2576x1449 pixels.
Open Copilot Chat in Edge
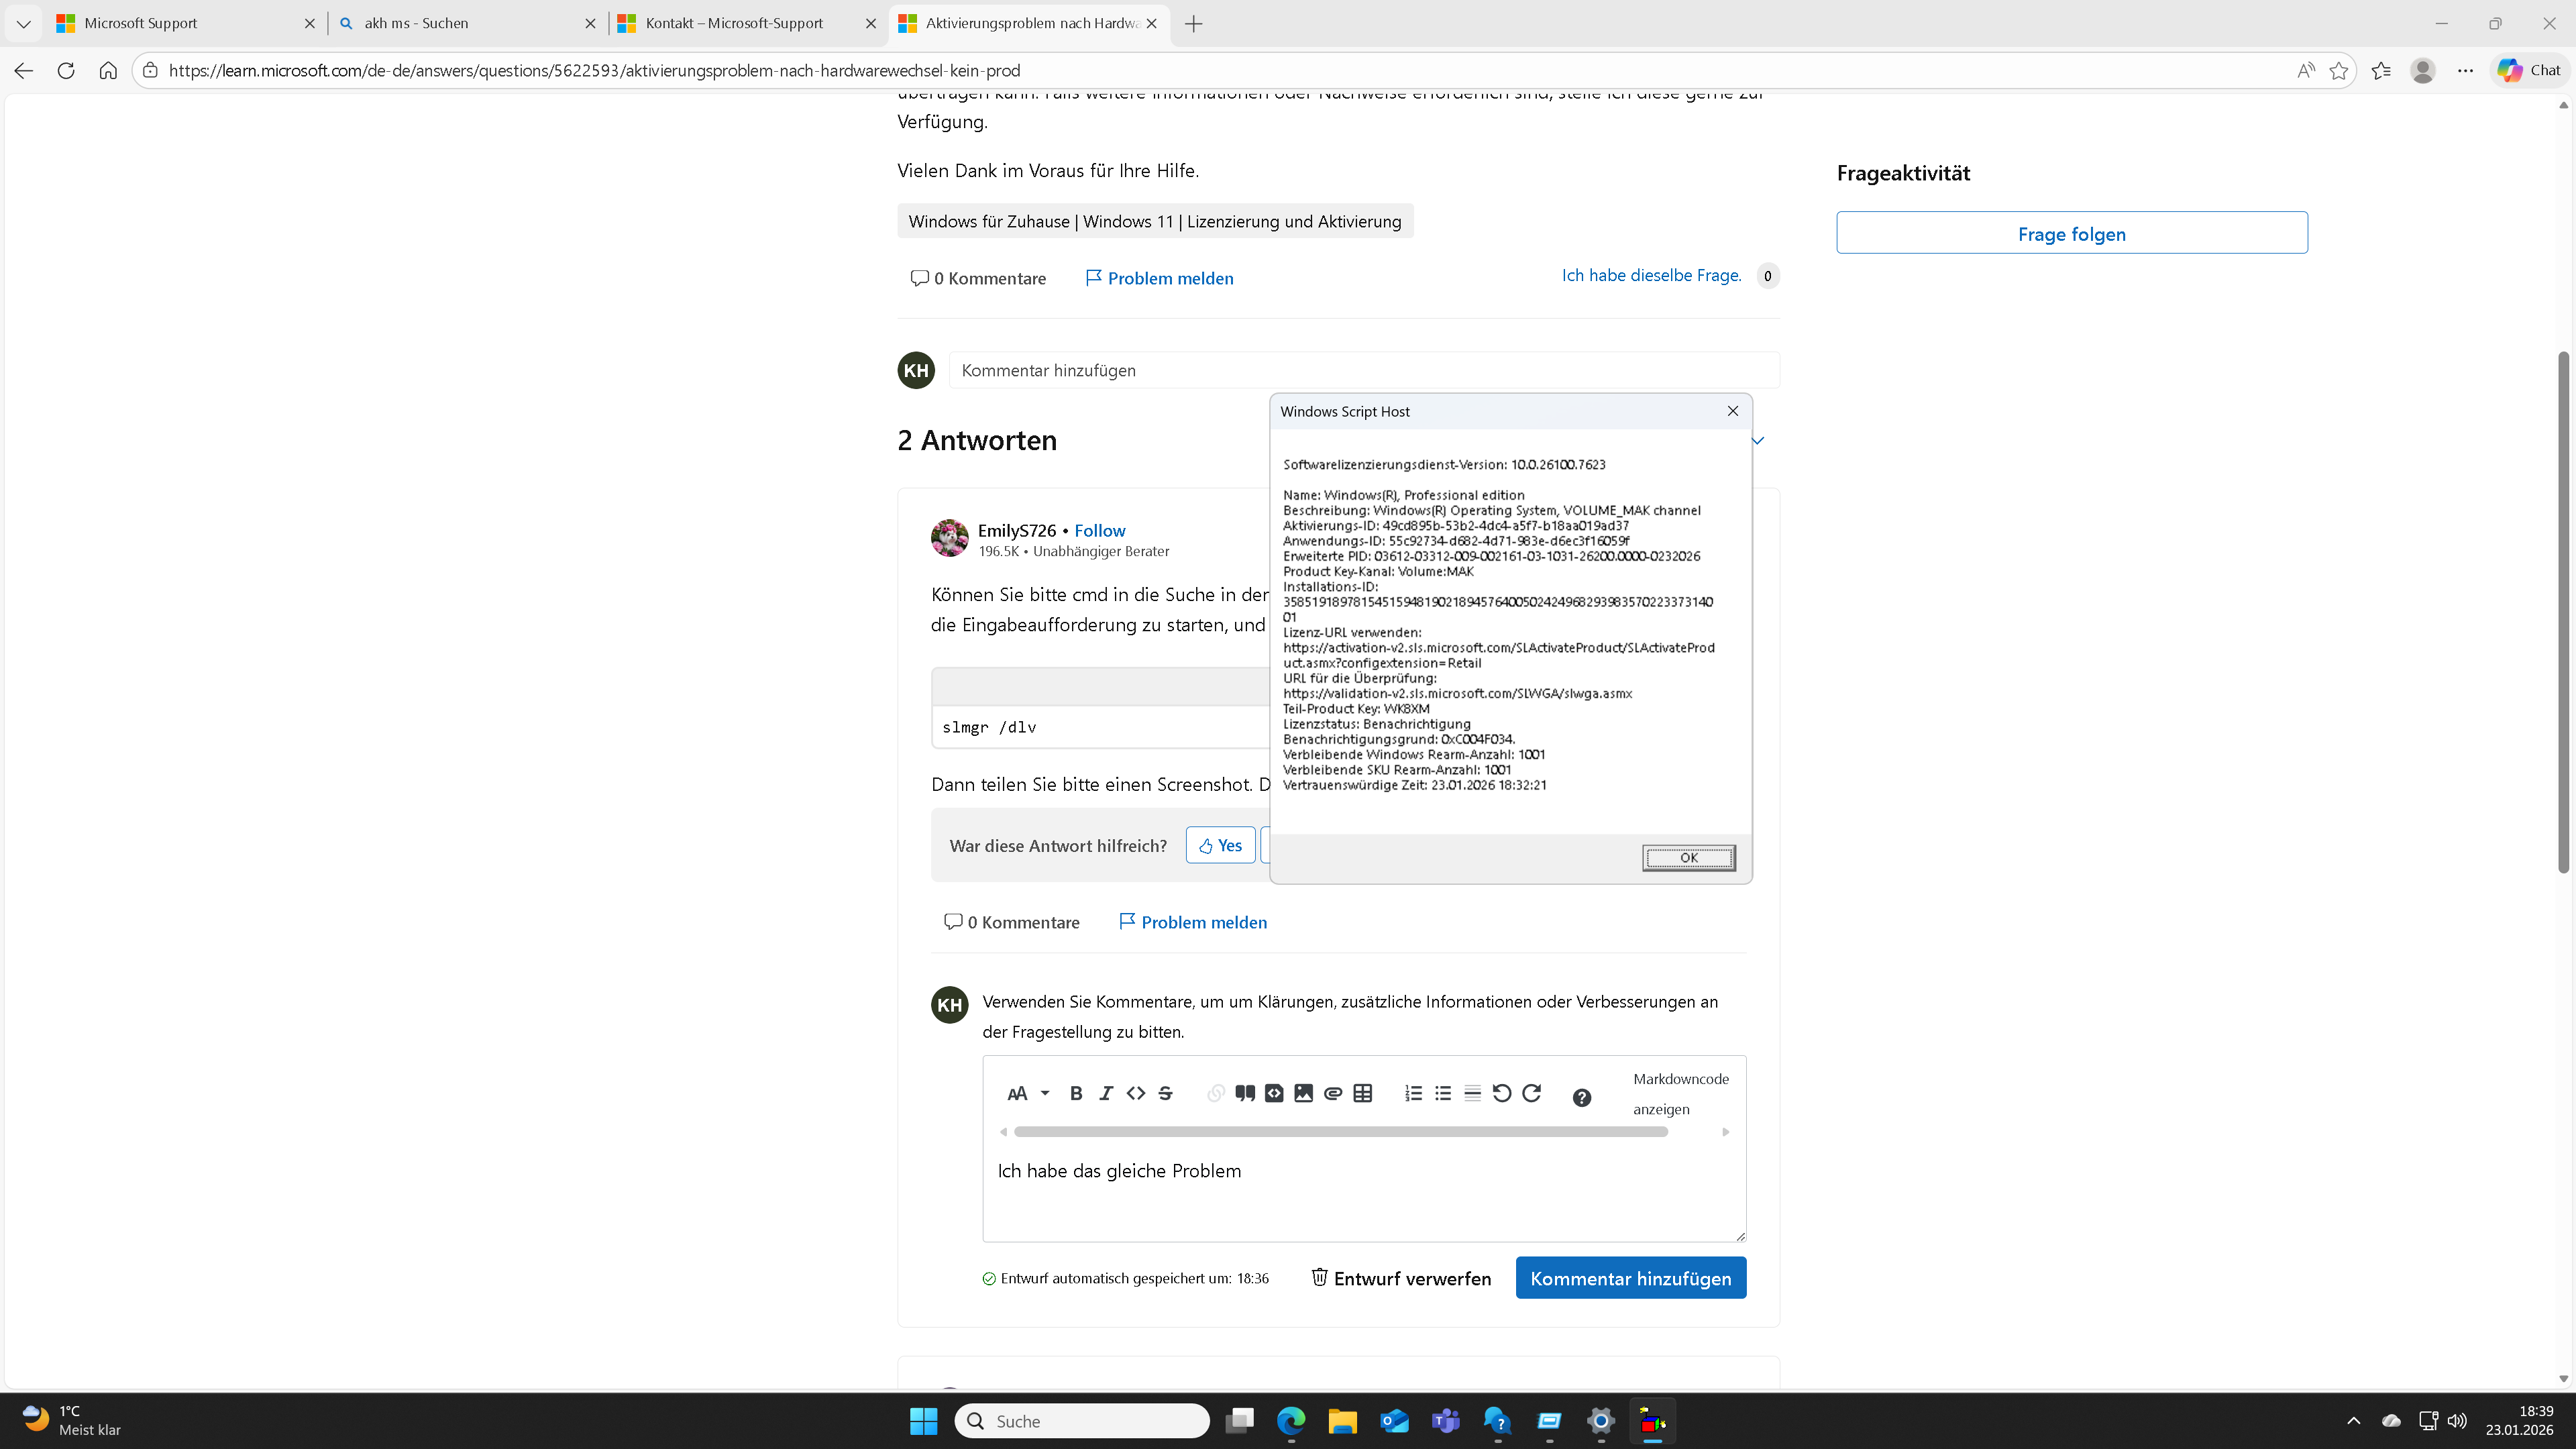[x=2528, y=70]
